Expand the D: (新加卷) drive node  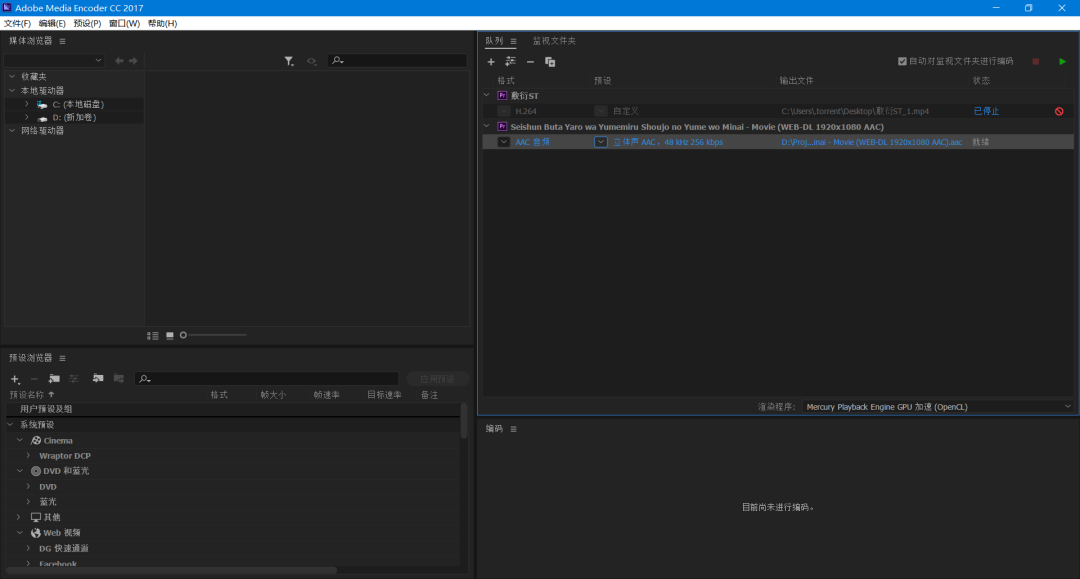[x=27, y=117]
